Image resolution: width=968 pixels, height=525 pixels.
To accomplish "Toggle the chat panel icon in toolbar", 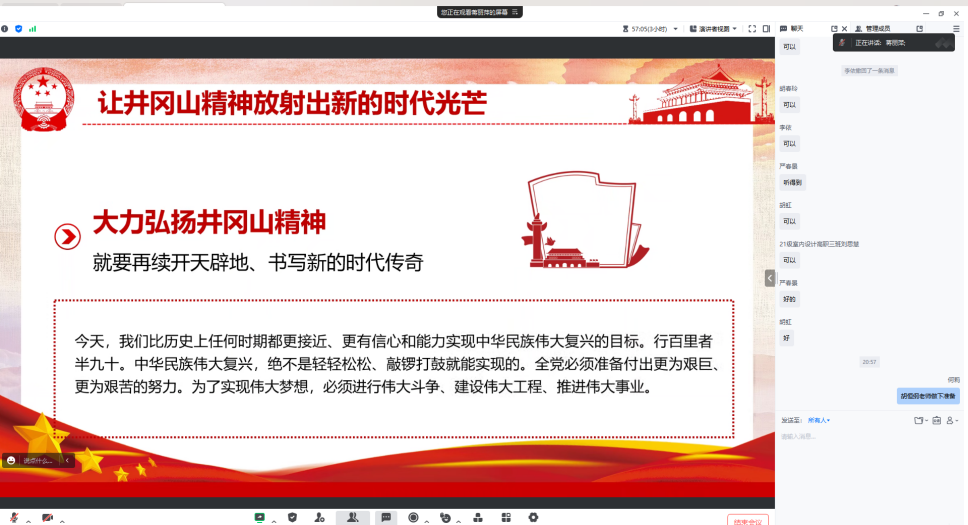I will (x=385, y=518).
